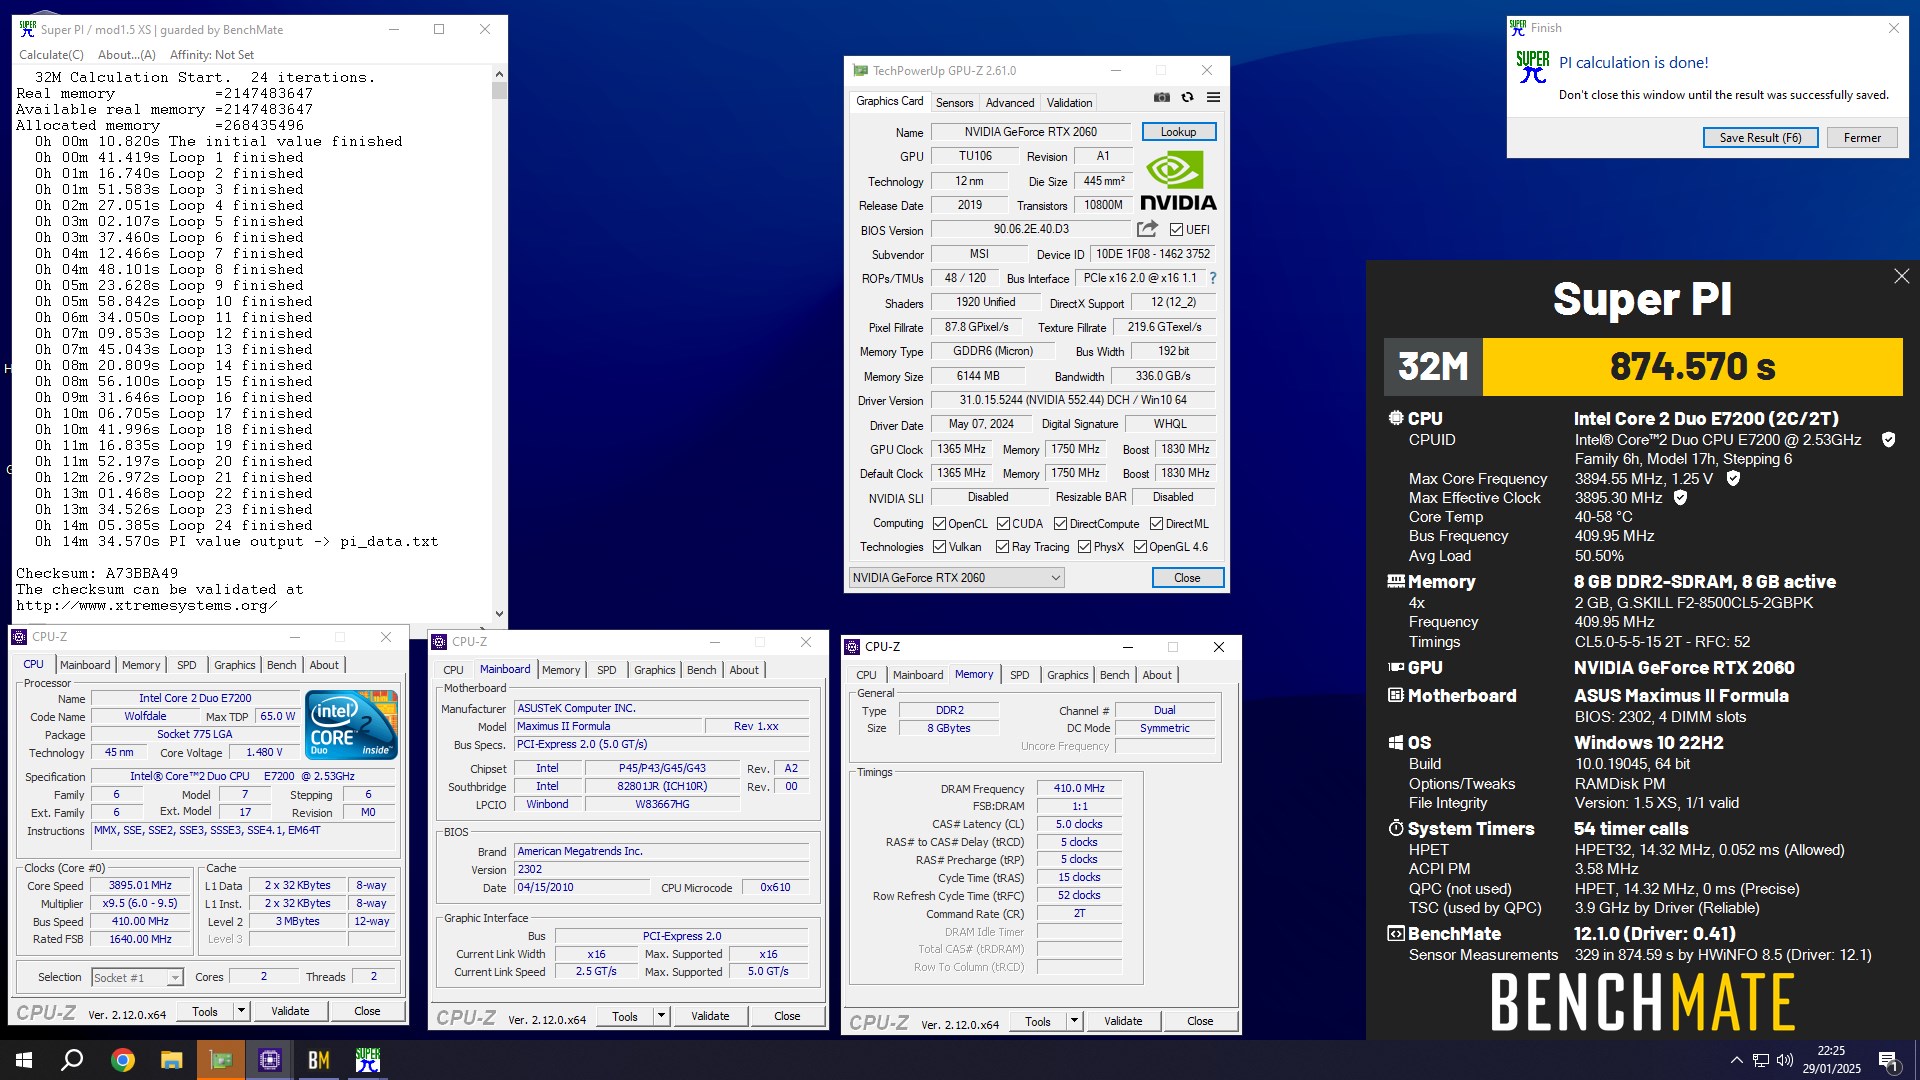Click the volume speaker tray icon
The width and height of the screenshot is (1920, 1080).
point(1785,1060)
